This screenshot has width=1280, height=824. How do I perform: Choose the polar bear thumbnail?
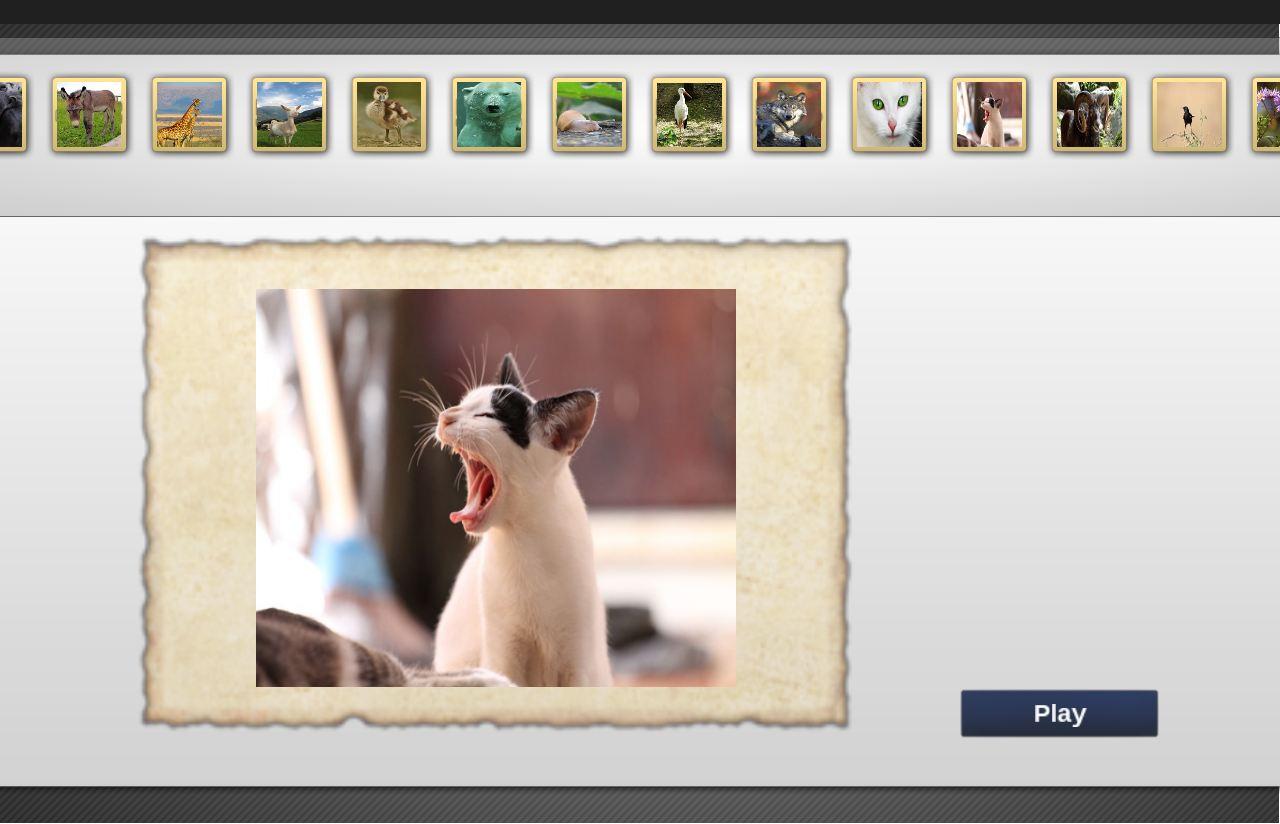489,115
